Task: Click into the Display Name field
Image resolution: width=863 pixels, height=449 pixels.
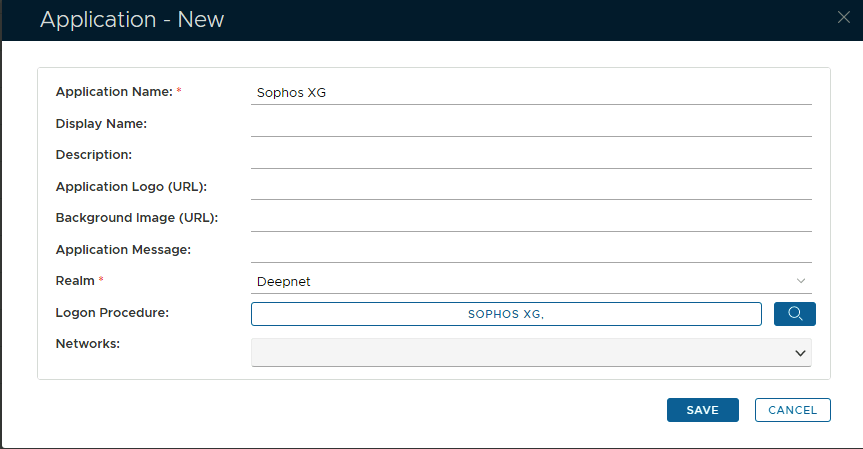Action: 530,124
